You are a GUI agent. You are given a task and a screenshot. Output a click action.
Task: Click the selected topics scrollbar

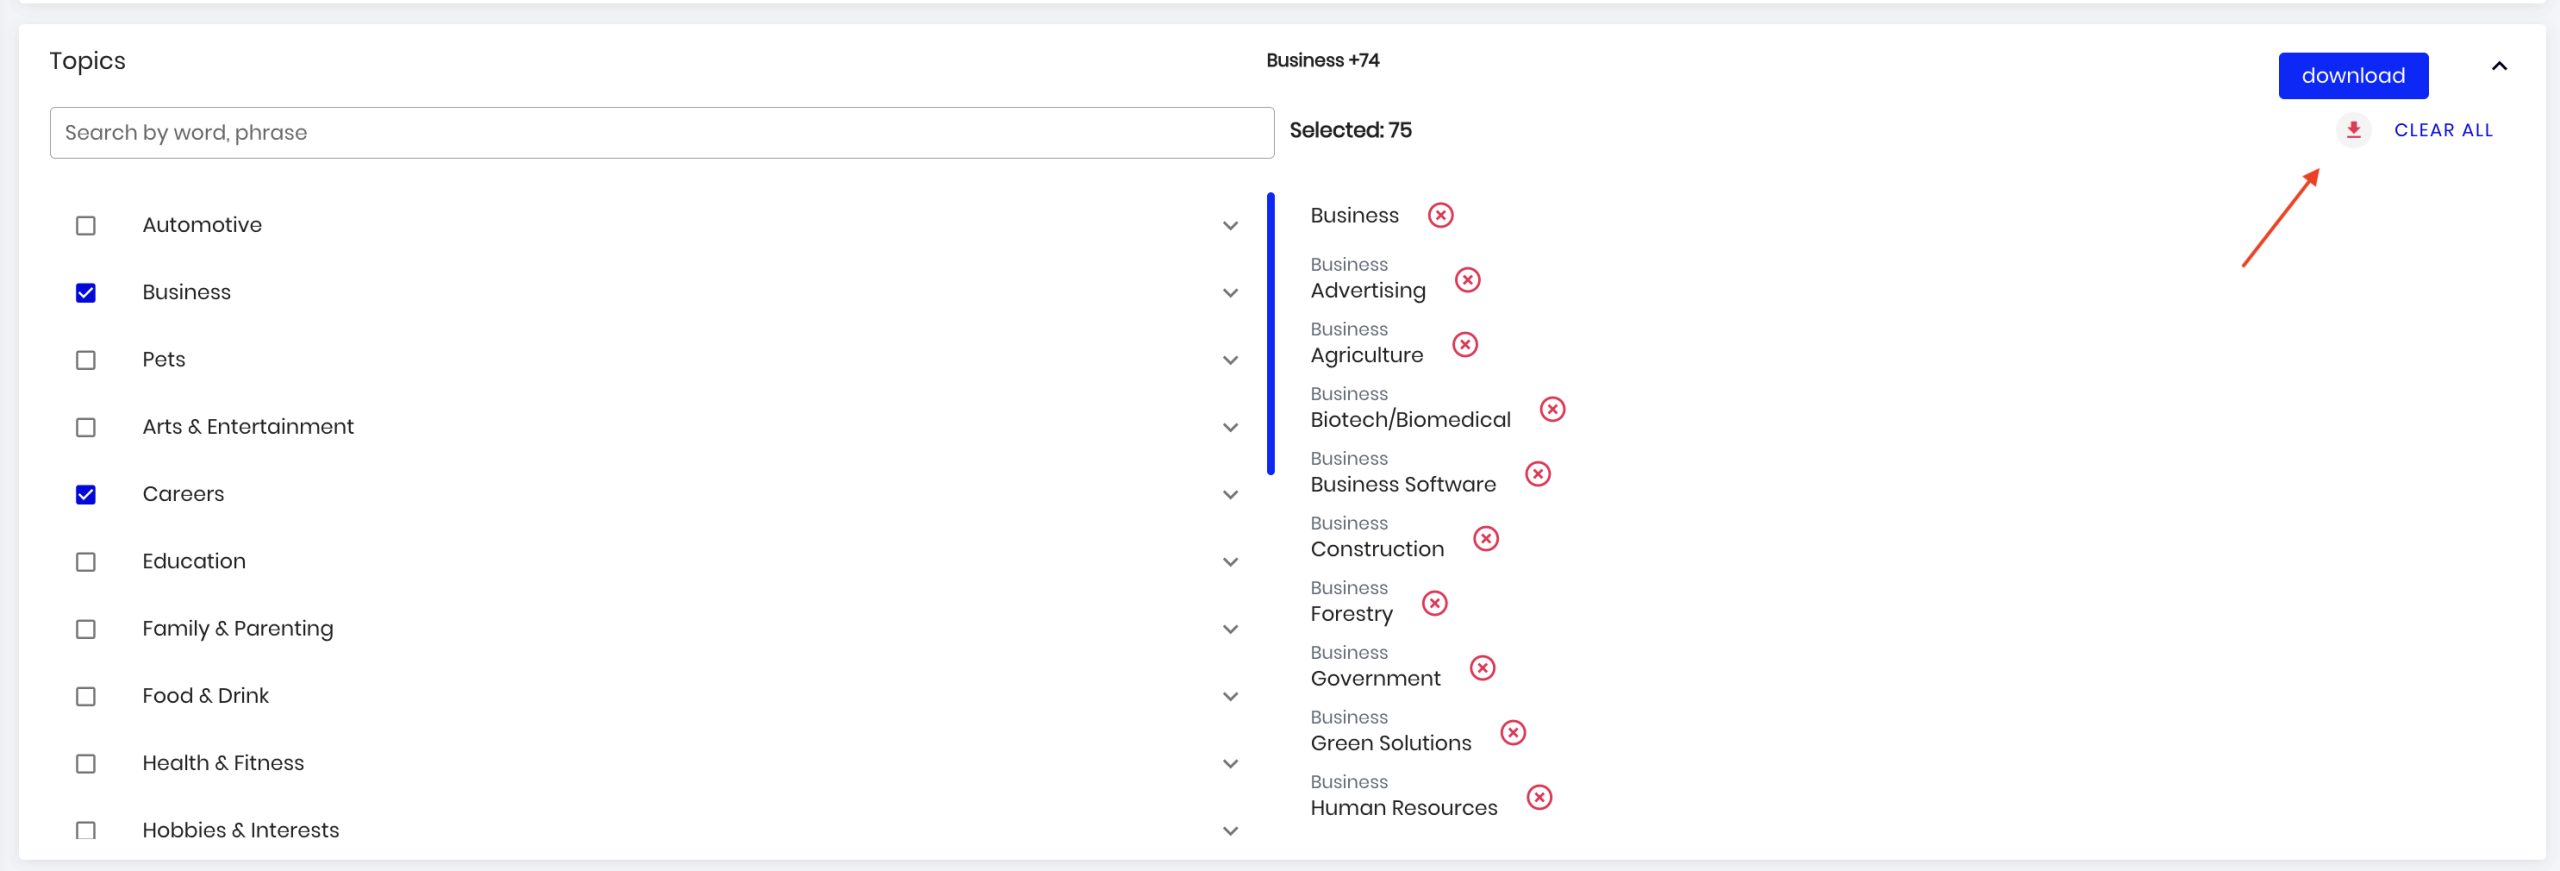pyautogui.click(x=1271, y=334)
